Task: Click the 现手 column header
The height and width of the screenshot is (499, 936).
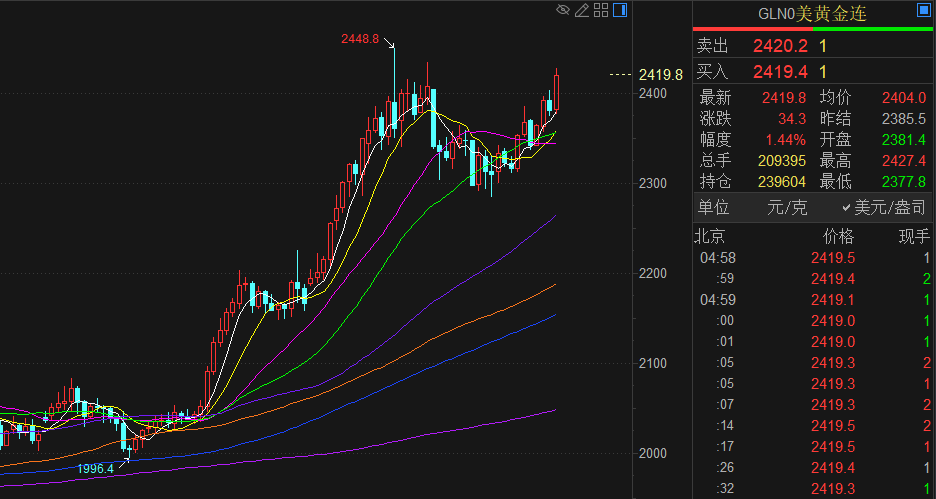Action: point(914,237)
